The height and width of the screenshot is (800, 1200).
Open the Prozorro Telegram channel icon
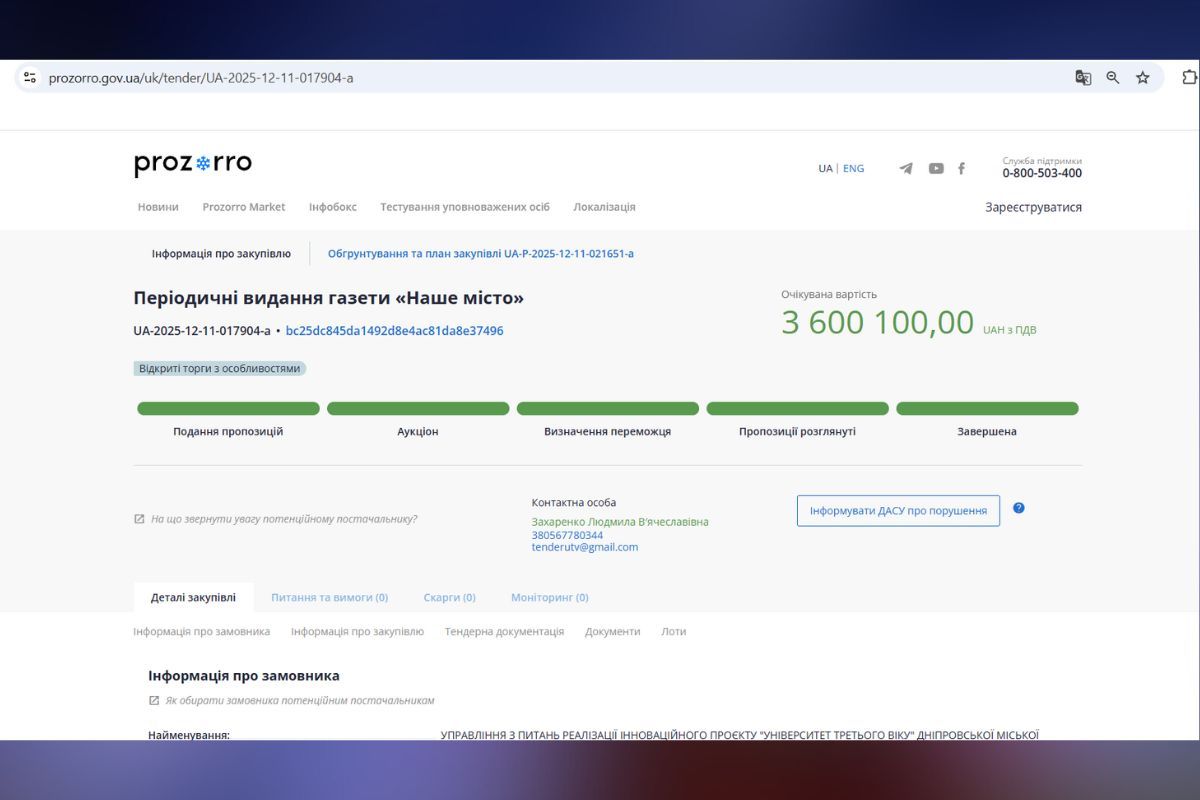(x=906, y=168)
